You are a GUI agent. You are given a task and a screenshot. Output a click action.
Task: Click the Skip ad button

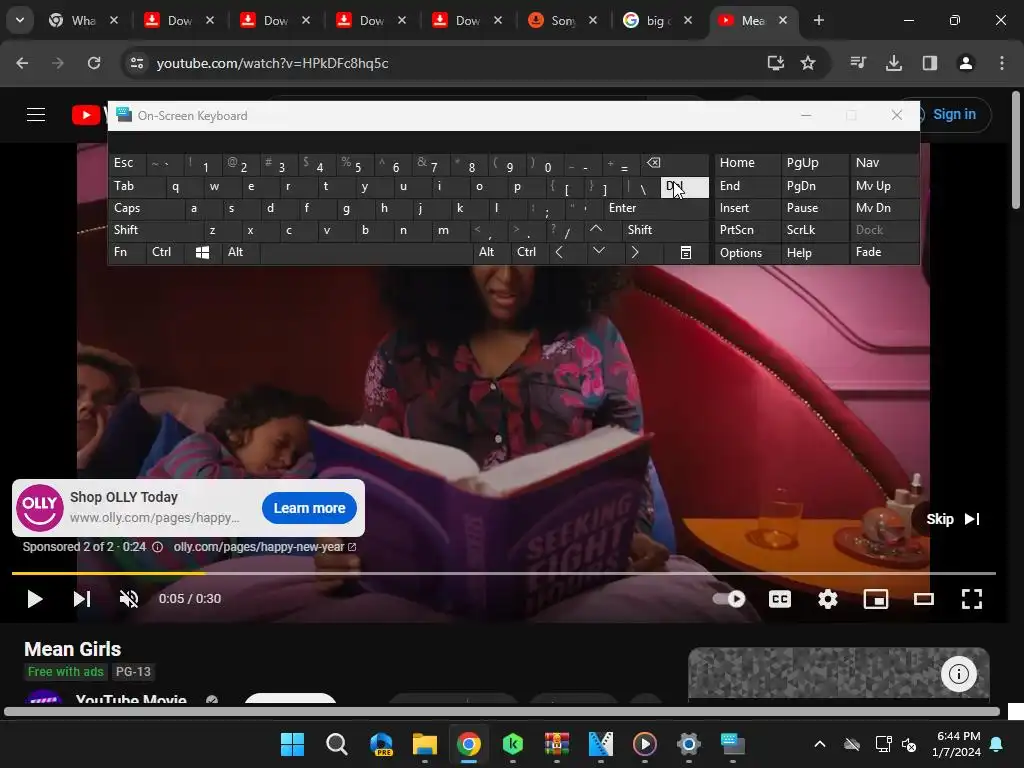pyautogui.click(x=953, y=519)
